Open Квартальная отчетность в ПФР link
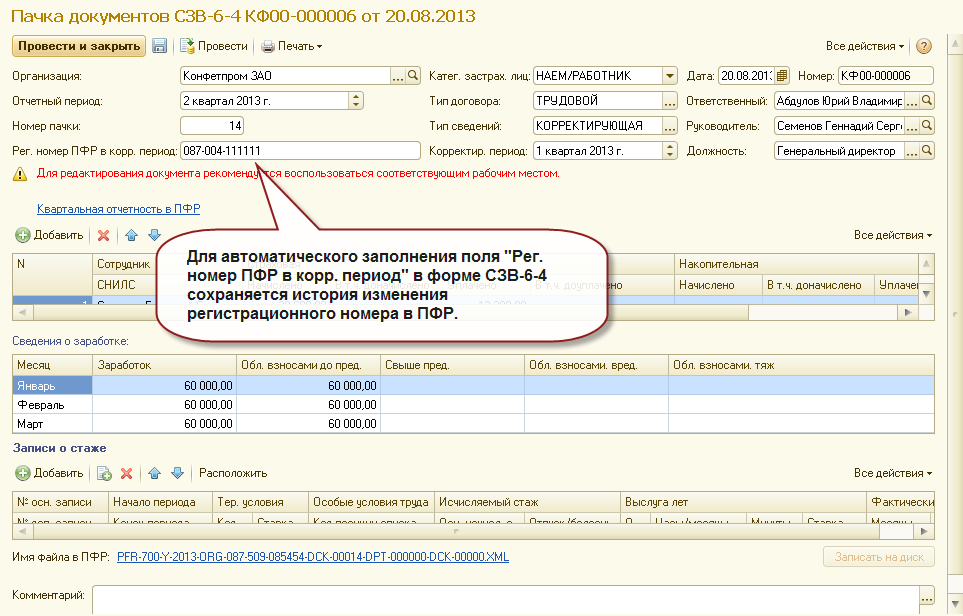The image size is (963, 616). (x=119, y=209)
